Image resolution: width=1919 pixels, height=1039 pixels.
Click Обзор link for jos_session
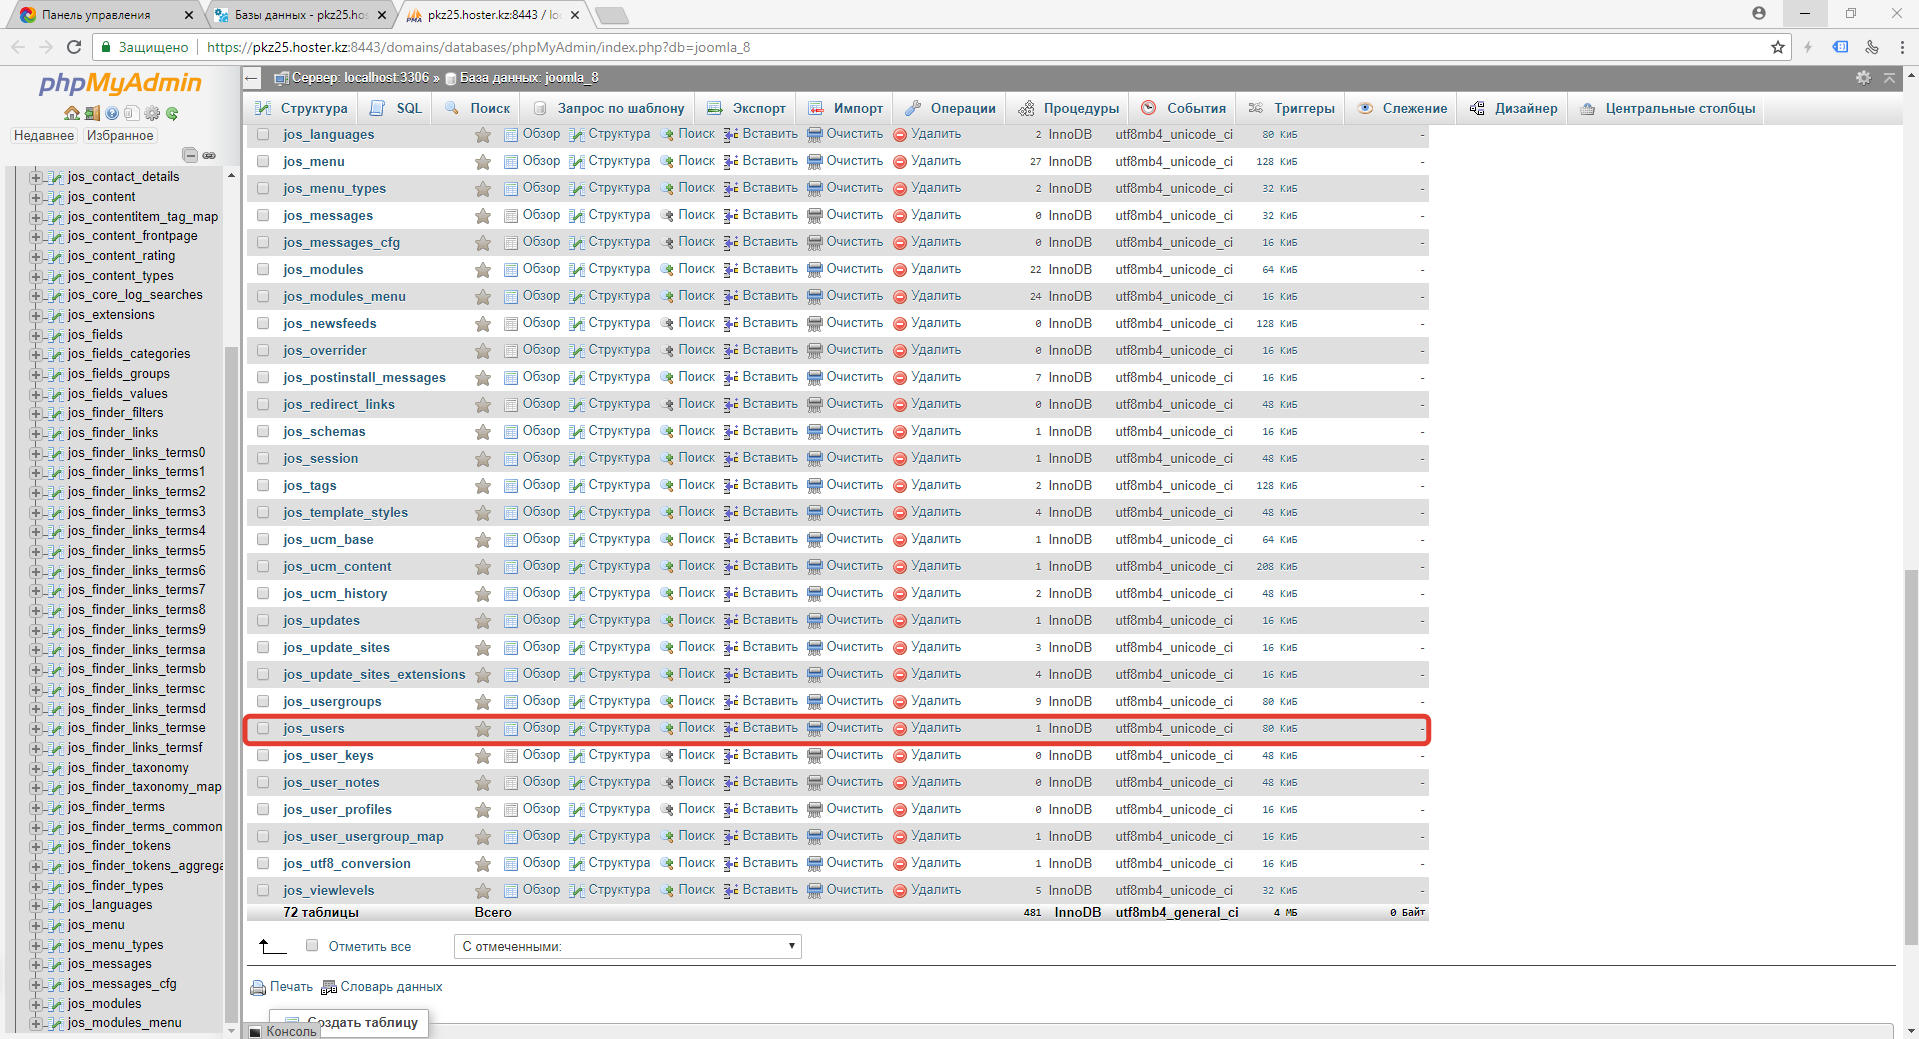[541, 458]
